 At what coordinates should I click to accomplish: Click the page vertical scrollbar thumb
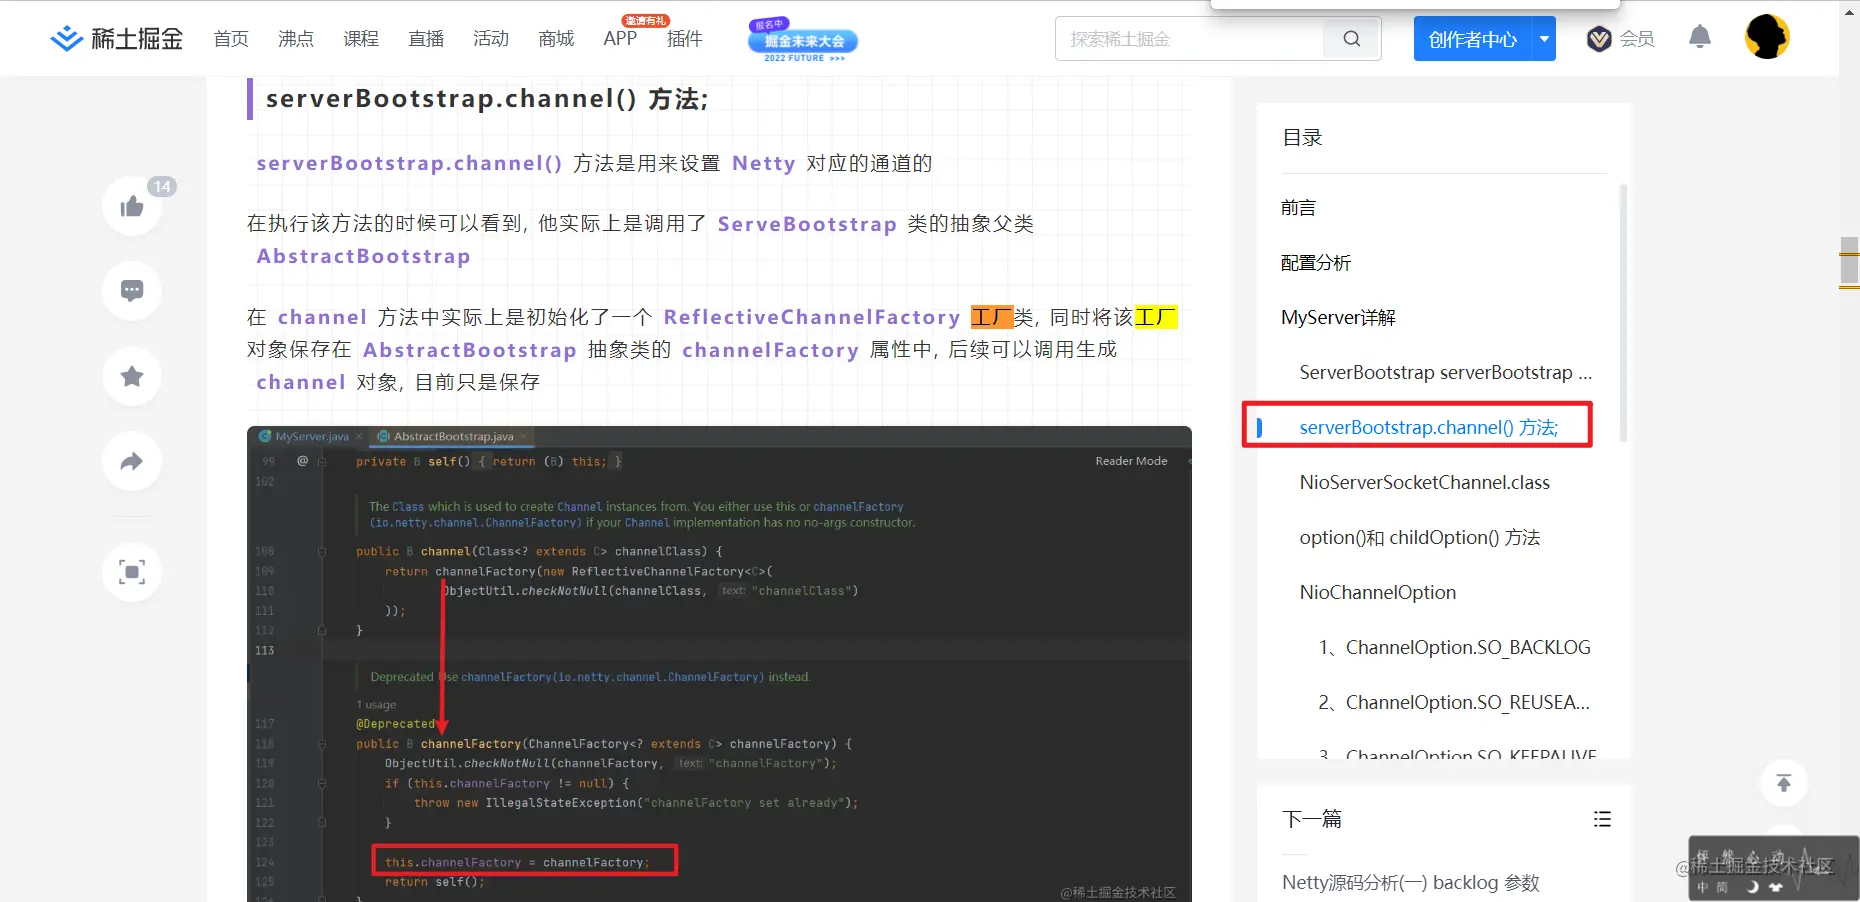1849,262
